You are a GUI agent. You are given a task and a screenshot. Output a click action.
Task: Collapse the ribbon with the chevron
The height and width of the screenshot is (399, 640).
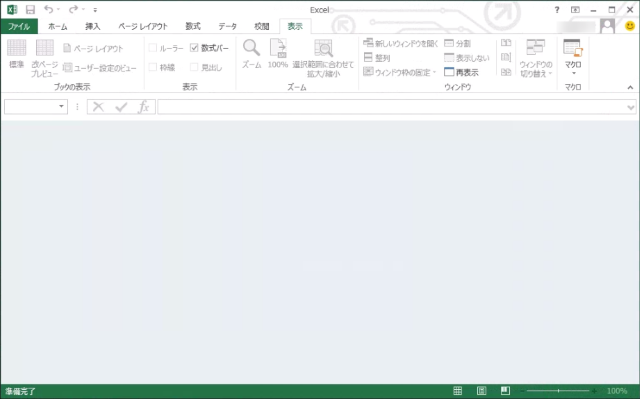(x=630, y=87)
